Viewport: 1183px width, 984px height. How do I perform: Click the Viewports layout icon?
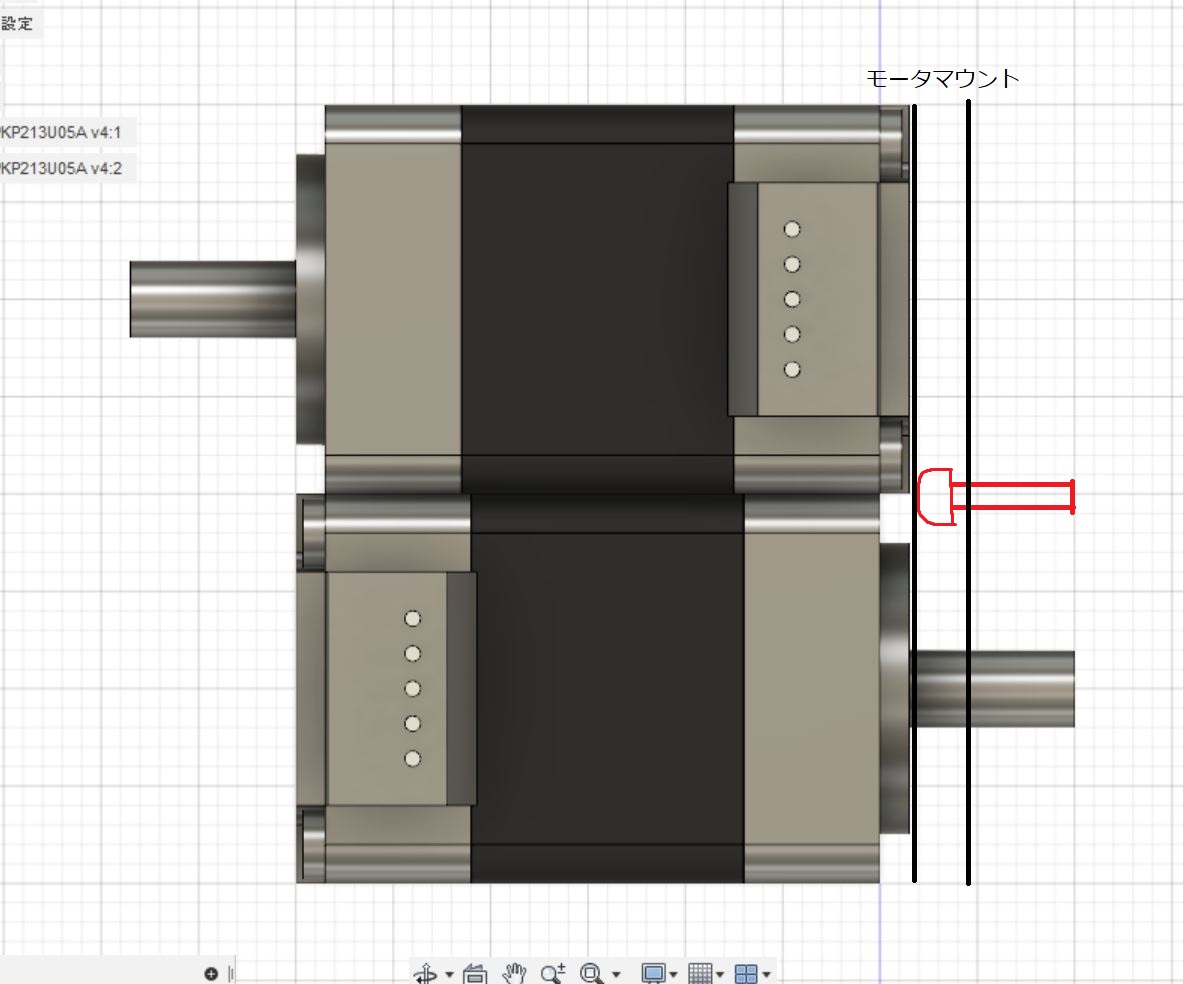[746, 973]
